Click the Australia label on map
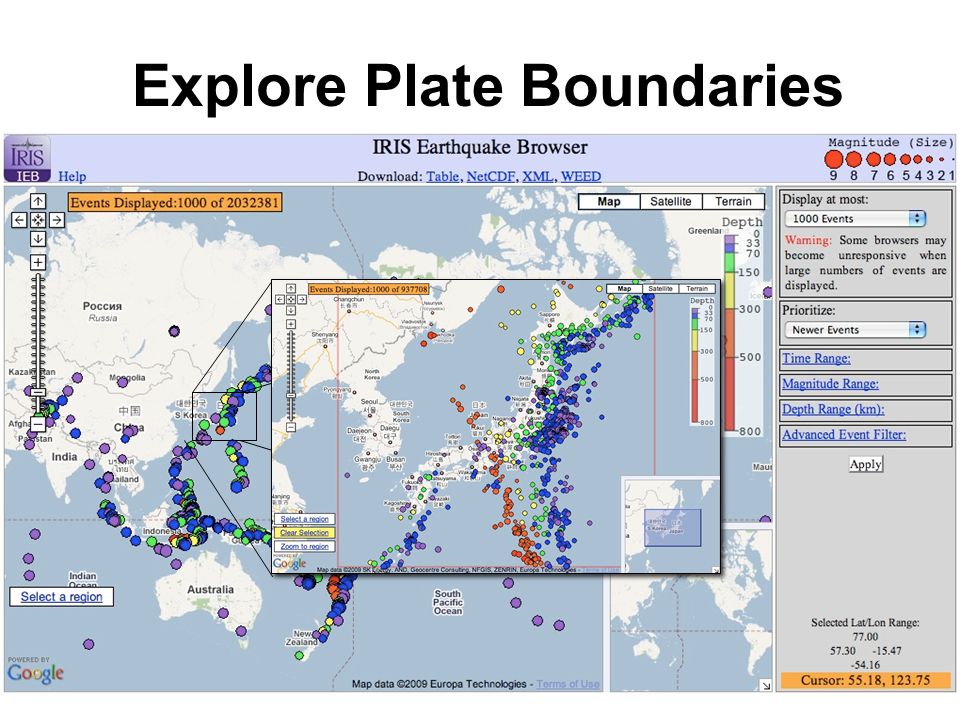960x720 pixels. [x=210, y=590]
